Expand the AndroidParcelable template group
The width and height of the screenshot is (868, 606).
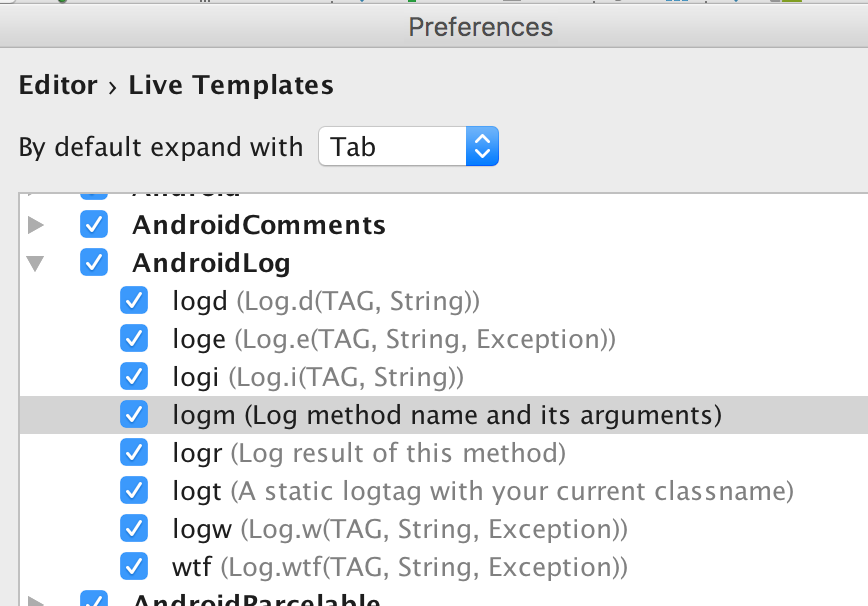[35, 601]
